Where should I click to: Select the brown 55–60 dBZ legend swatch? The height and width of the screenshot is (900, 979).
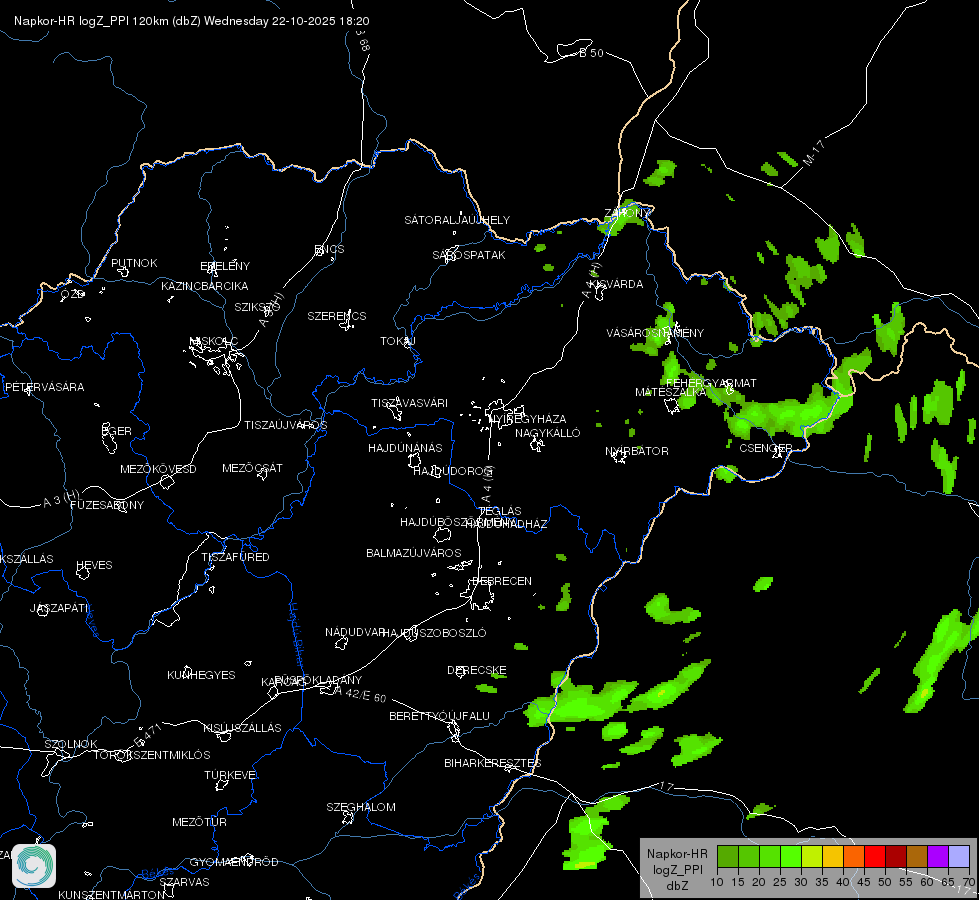click(917, 856)
